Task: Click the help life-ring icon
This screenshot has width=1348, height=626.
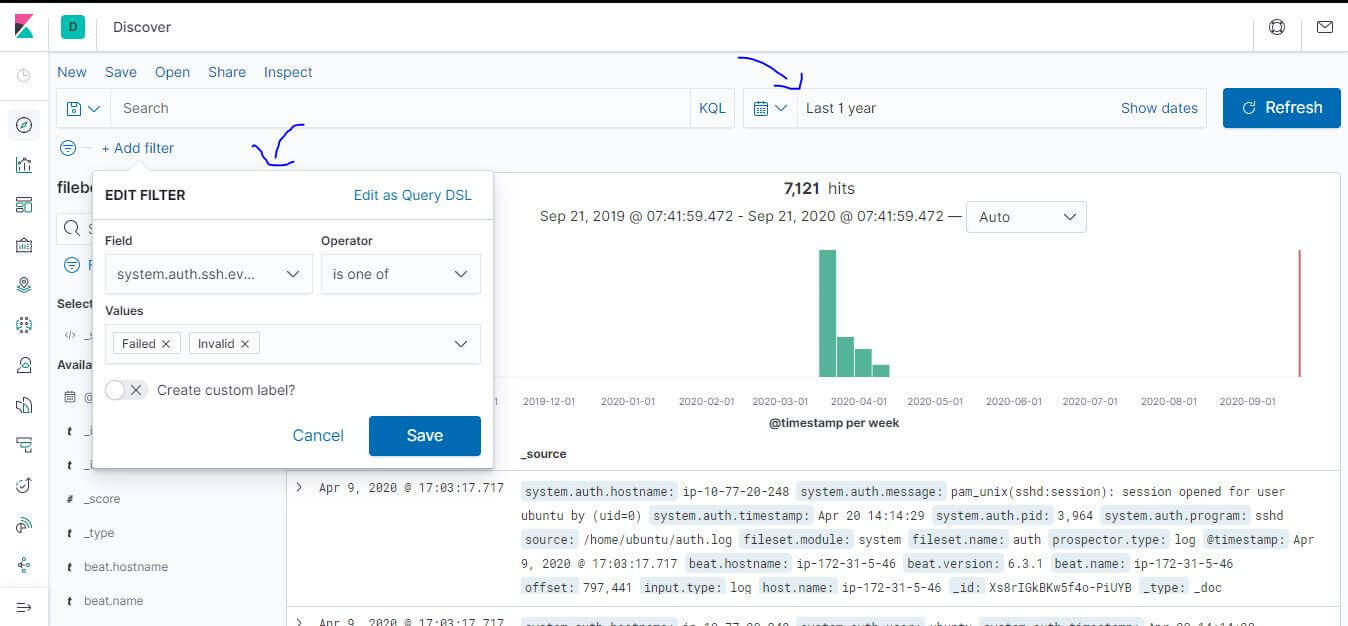Action: coord(1277,29)
